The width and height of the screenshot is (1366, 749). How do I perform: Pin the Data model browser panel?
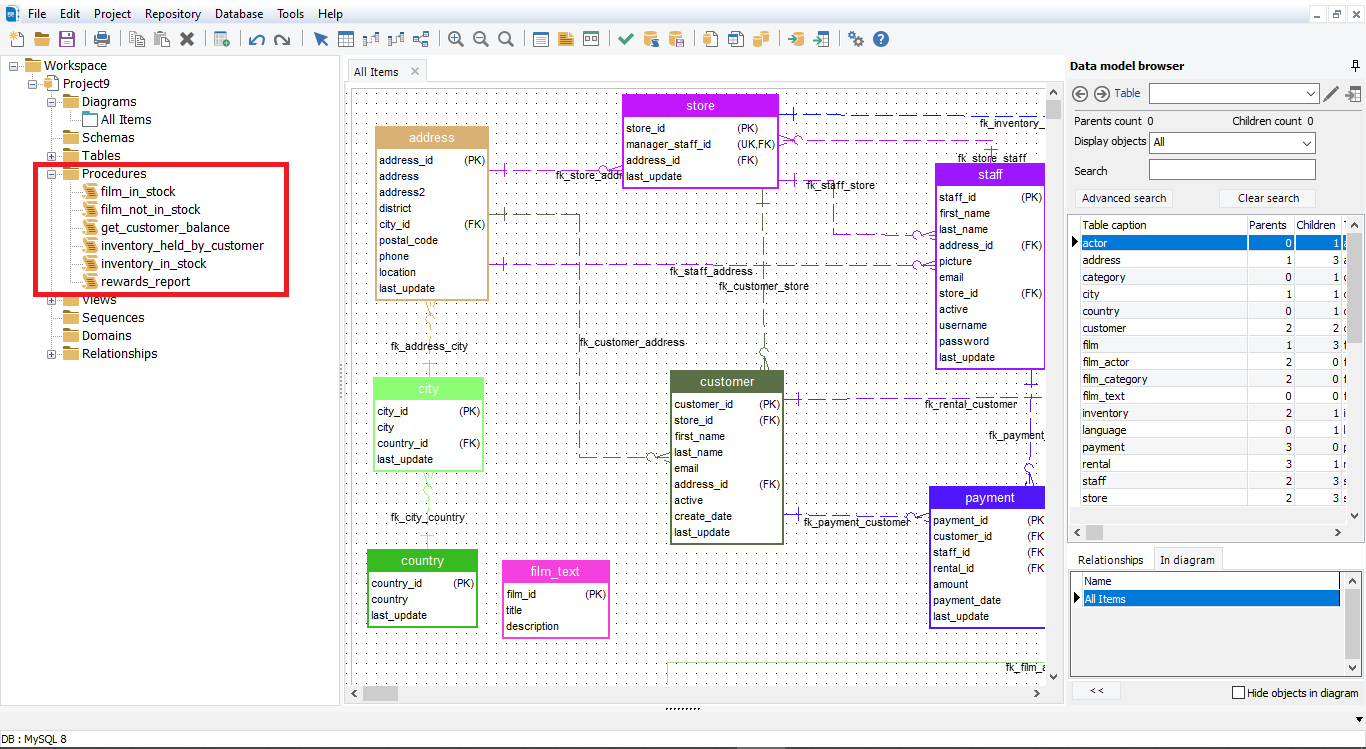pyautogui.click(x=1355, y=66)
